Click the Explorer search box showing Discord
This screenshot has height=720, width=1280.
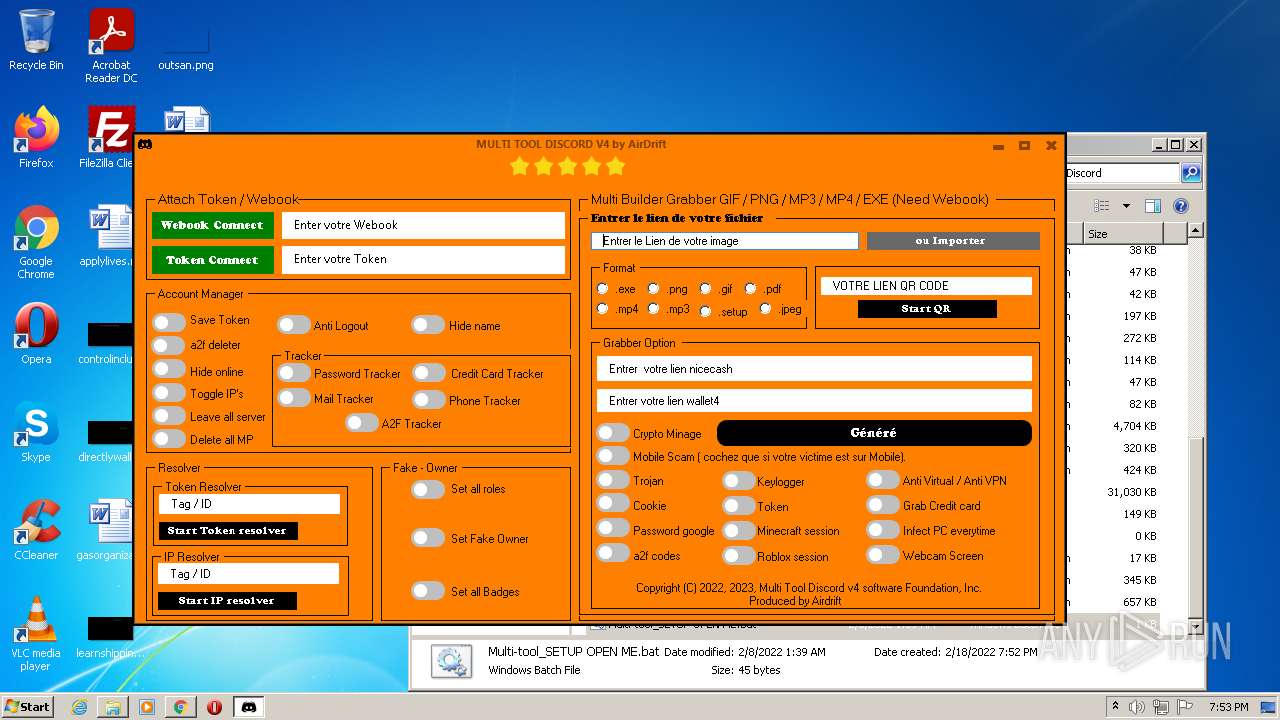[x=1123, y=173]
